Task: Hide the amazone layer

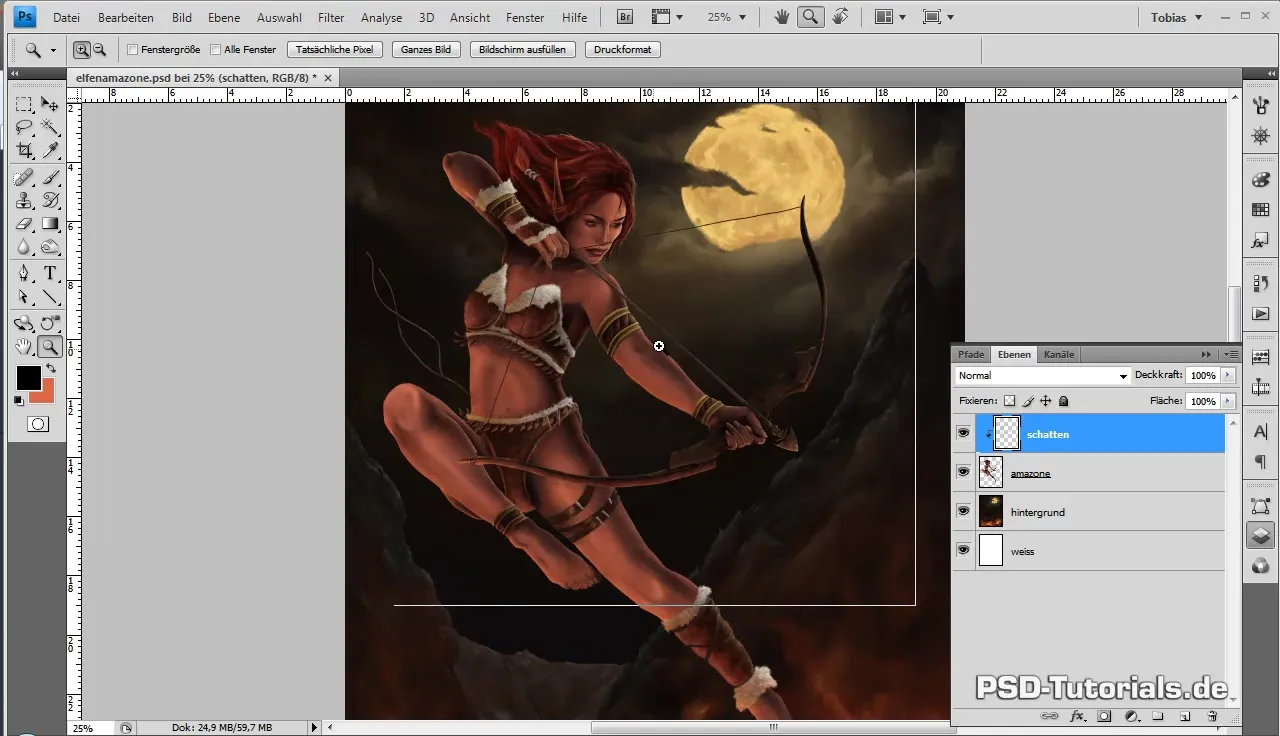Action: coord(963,472)
